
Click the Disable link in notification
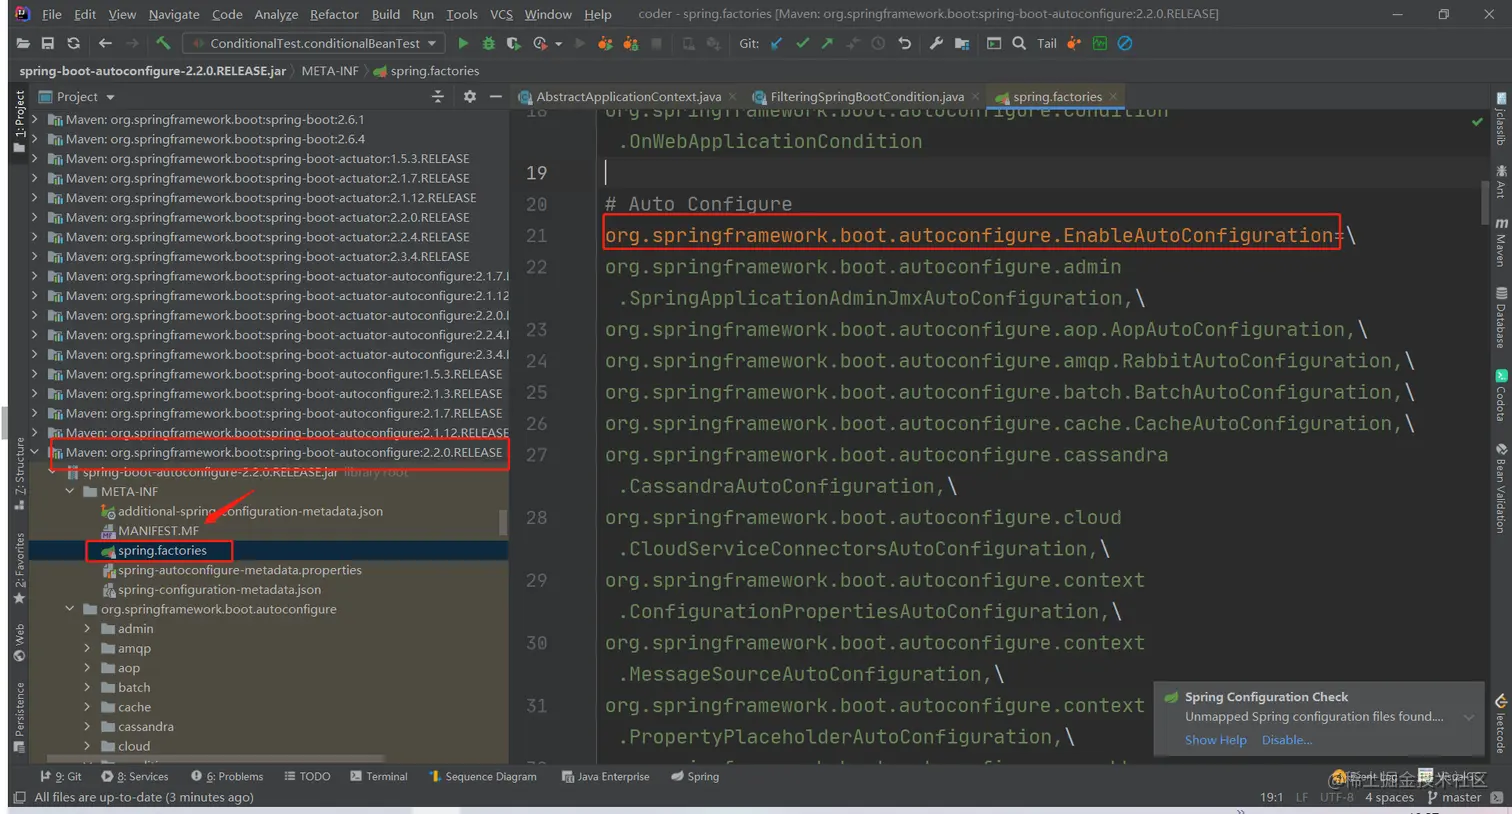point(1286,740)
